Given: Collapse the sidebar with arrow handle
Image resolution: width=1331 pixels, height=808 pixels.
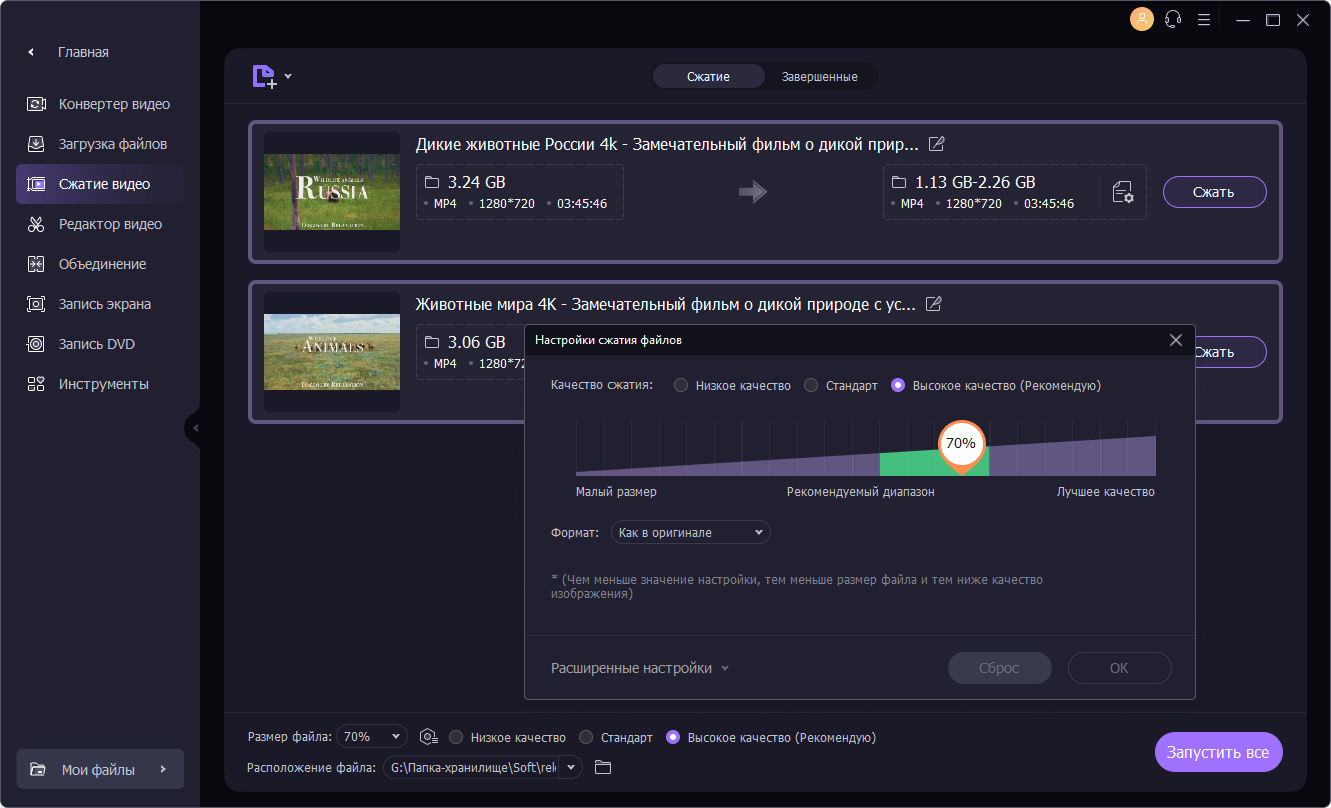Looking at the screenshot, I should [x=194, y=428].
